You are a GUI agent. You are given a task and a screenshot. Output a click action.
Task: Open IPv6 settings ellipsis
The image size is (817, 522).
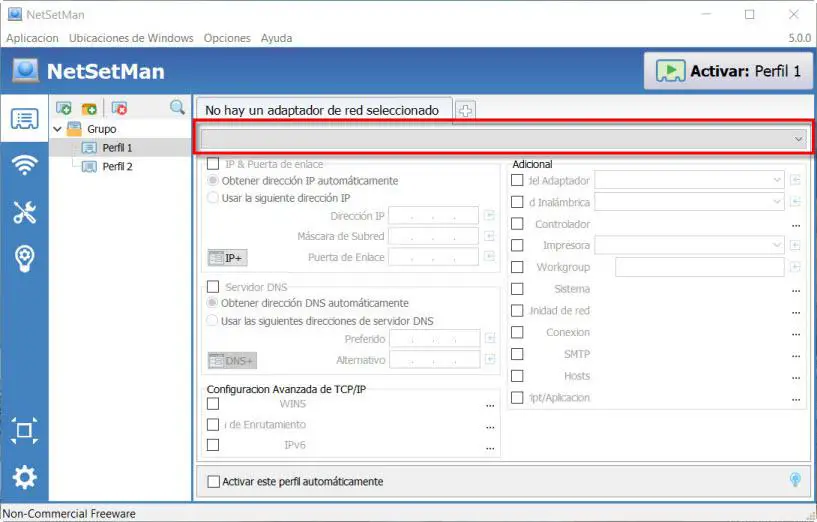coord(490,448)
